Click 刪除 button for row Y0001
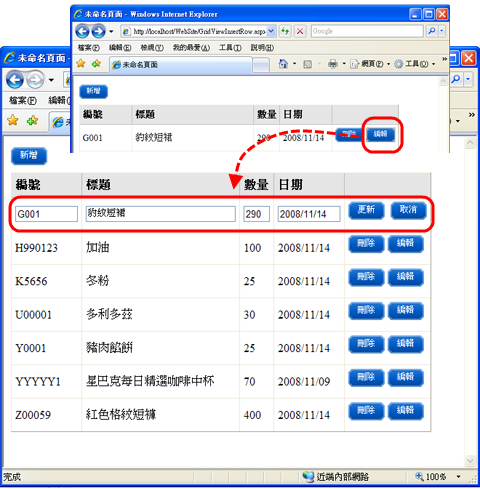The height and width of the screenshot is (489, 480). point(366,344)
